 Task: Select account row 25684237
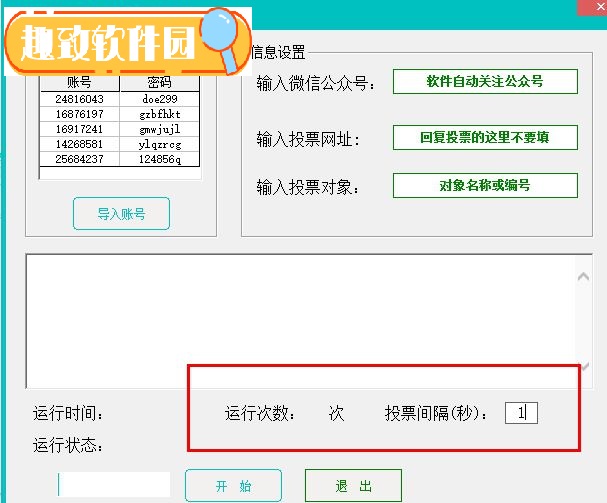[79, 159]
